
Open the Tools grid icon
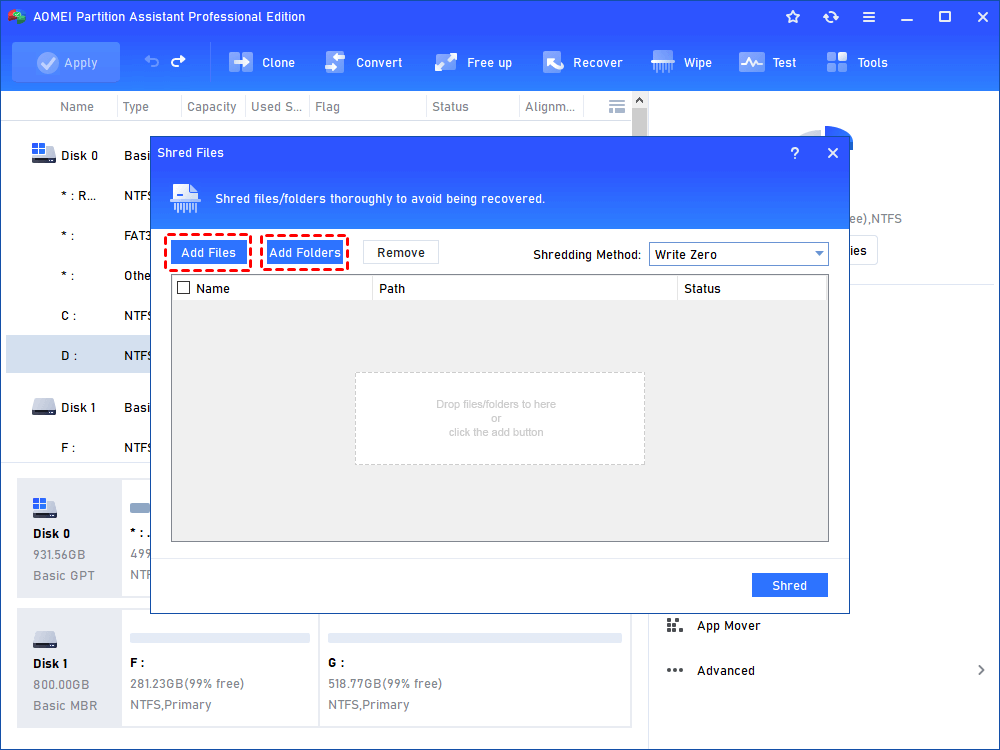pos(837,62)
